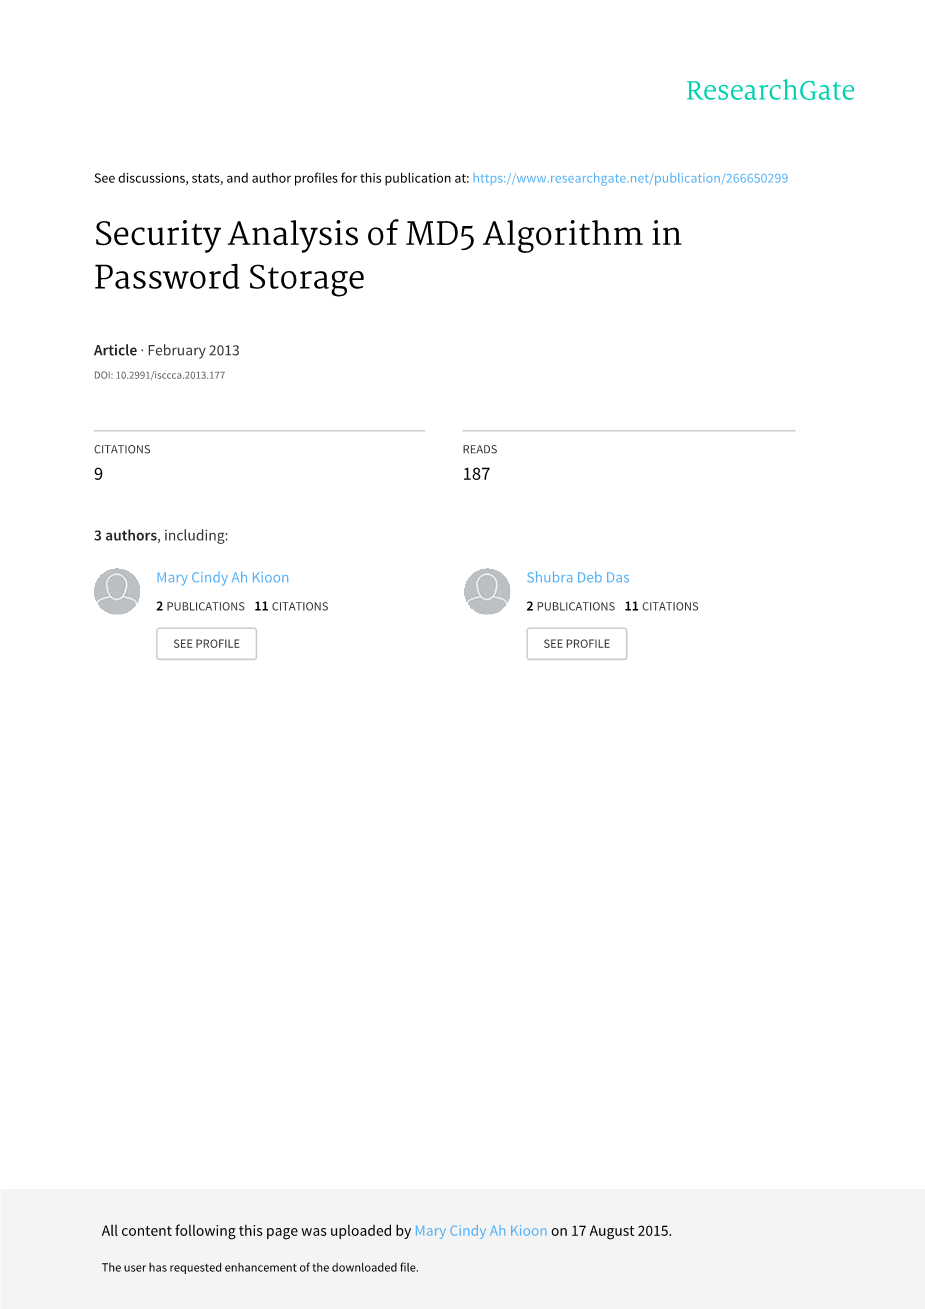Click the '3 authors' label

tap(125, 535)
